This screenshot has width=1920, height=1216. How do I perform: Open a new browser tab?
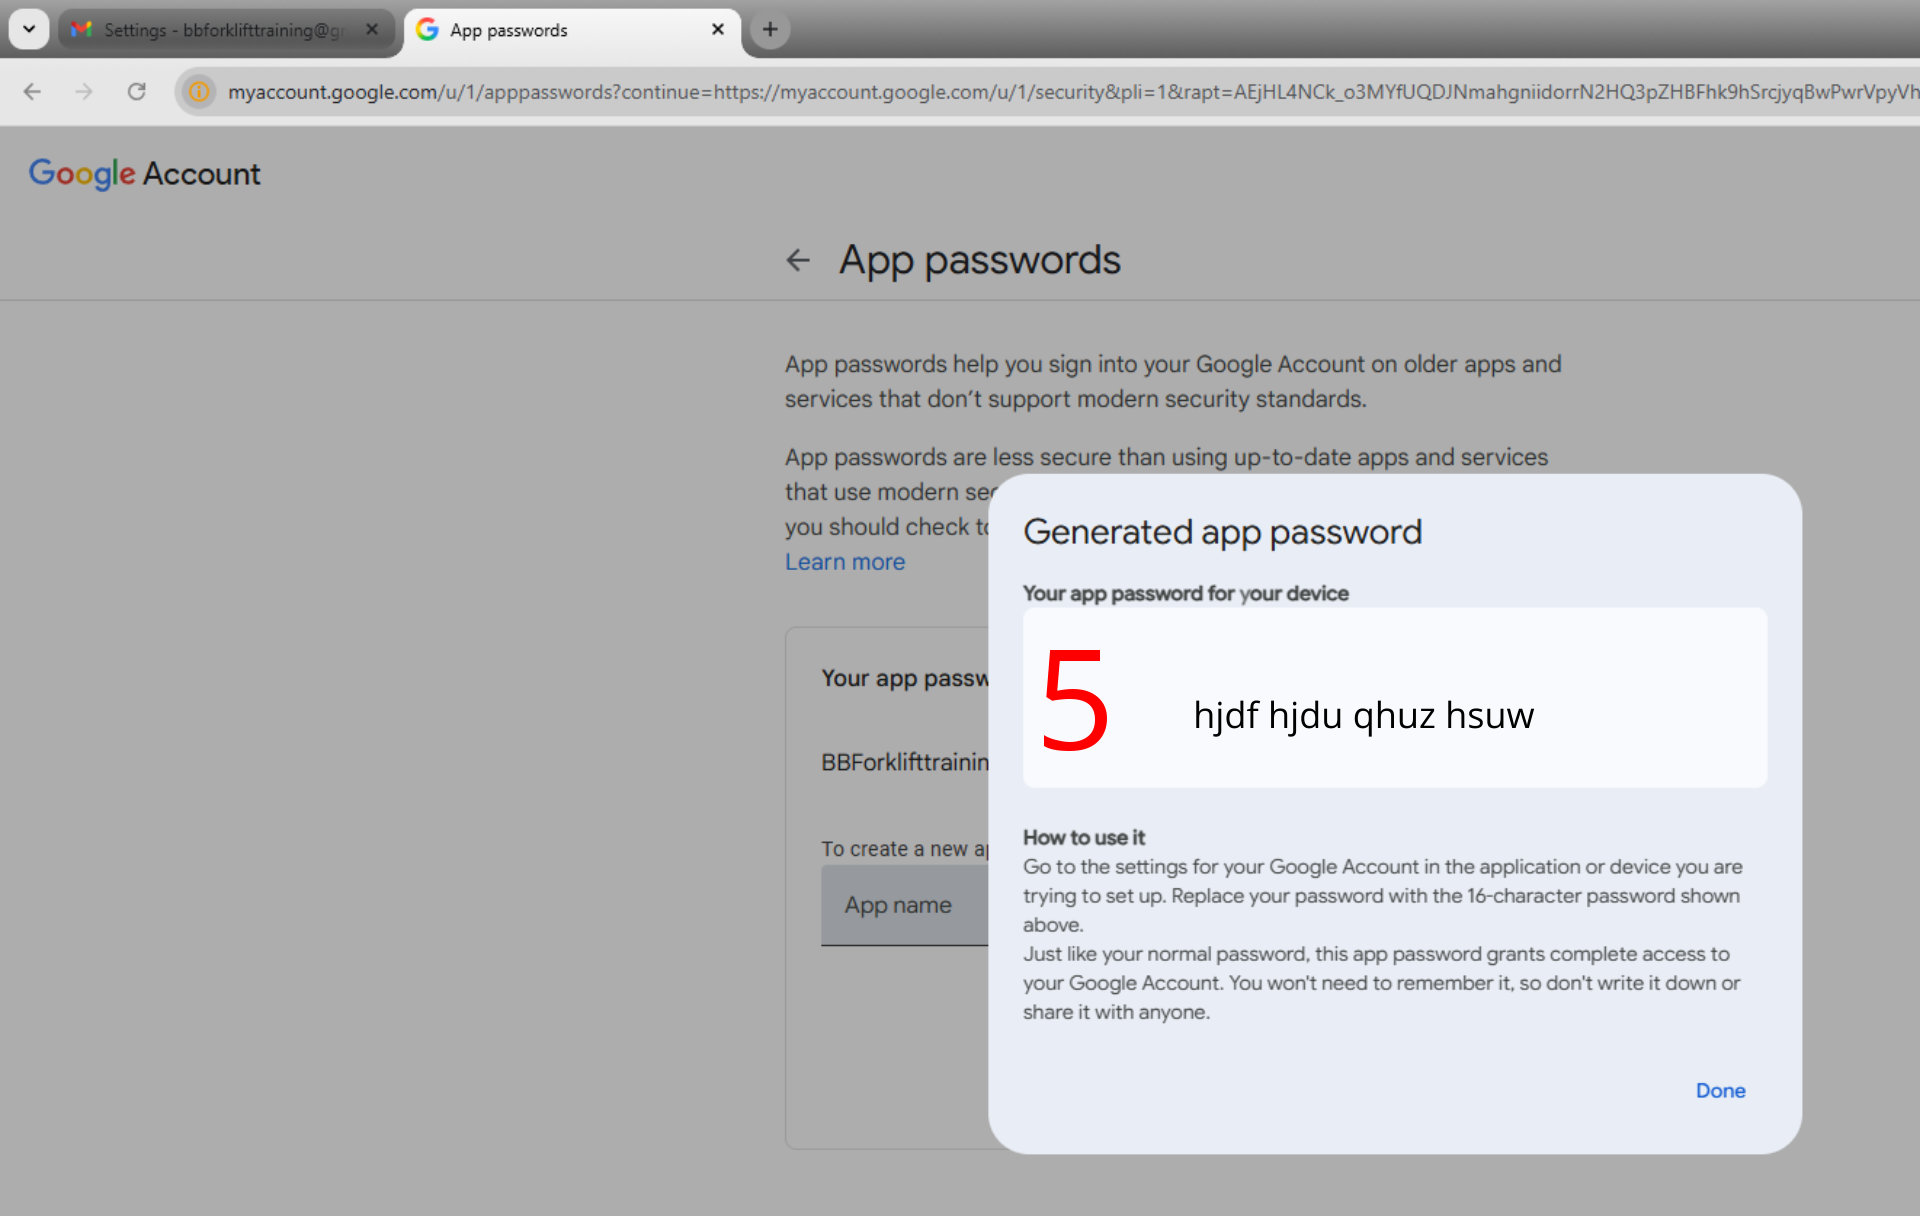(769, 30)
